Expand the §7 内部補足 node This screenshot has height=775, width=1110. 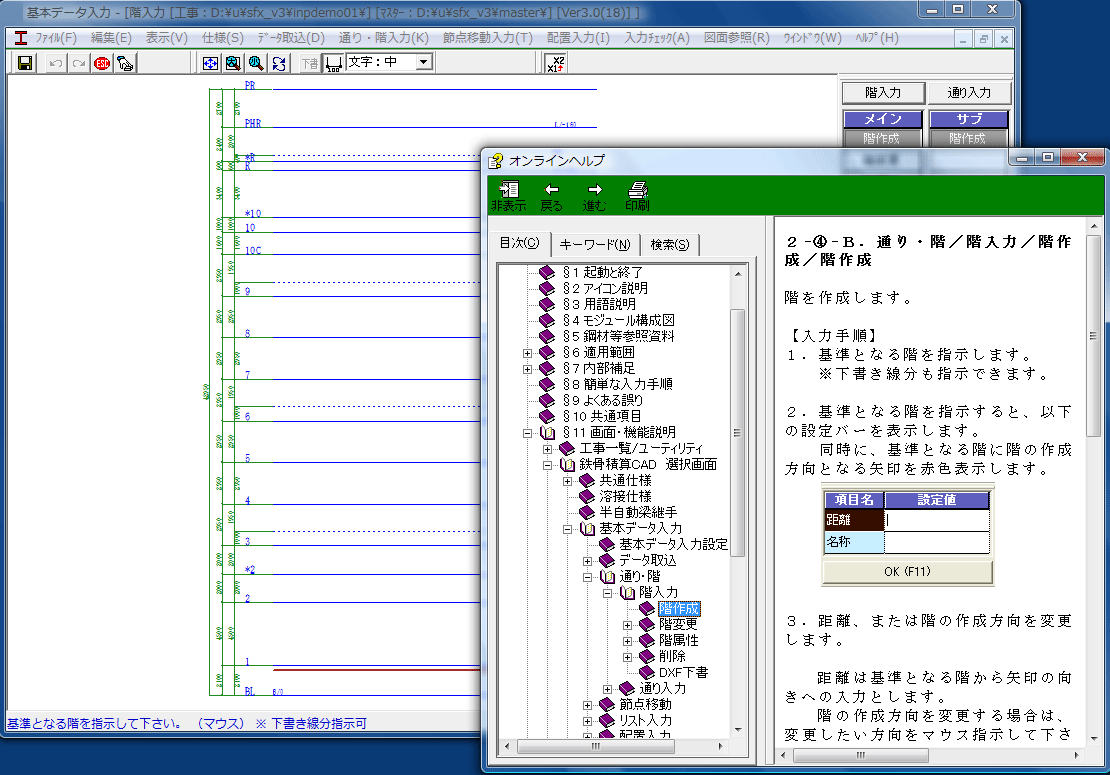[x=527, y=369]
